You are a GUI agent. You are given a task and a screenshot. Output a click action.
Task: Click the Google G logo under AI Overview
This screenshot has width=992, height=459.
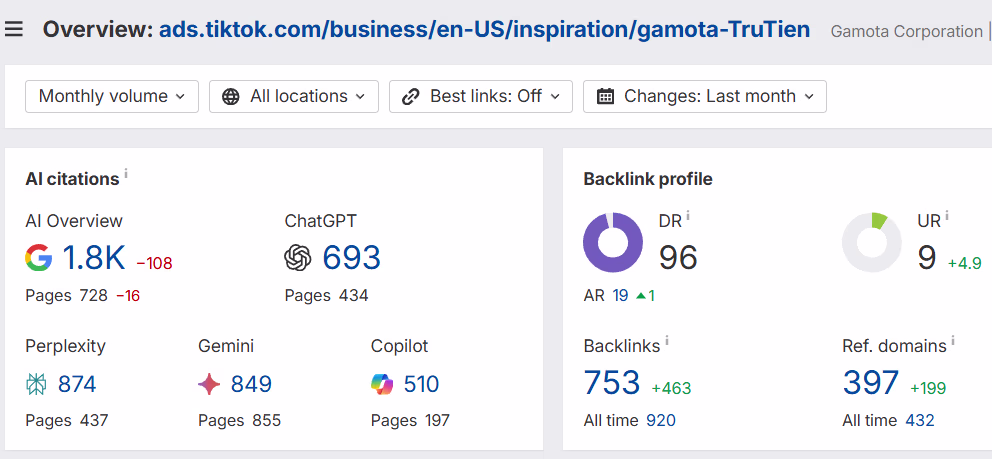[39, 258]
